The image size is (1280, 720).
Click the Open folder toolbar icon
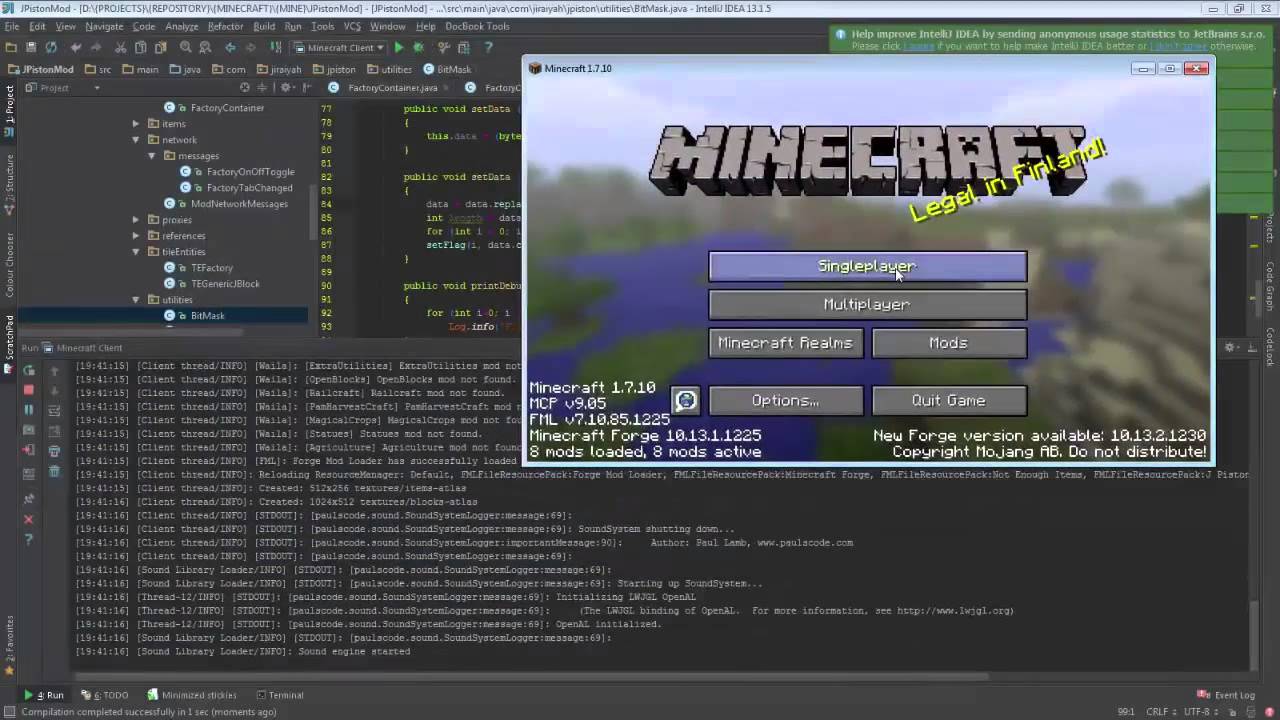[x=11, y=47]
